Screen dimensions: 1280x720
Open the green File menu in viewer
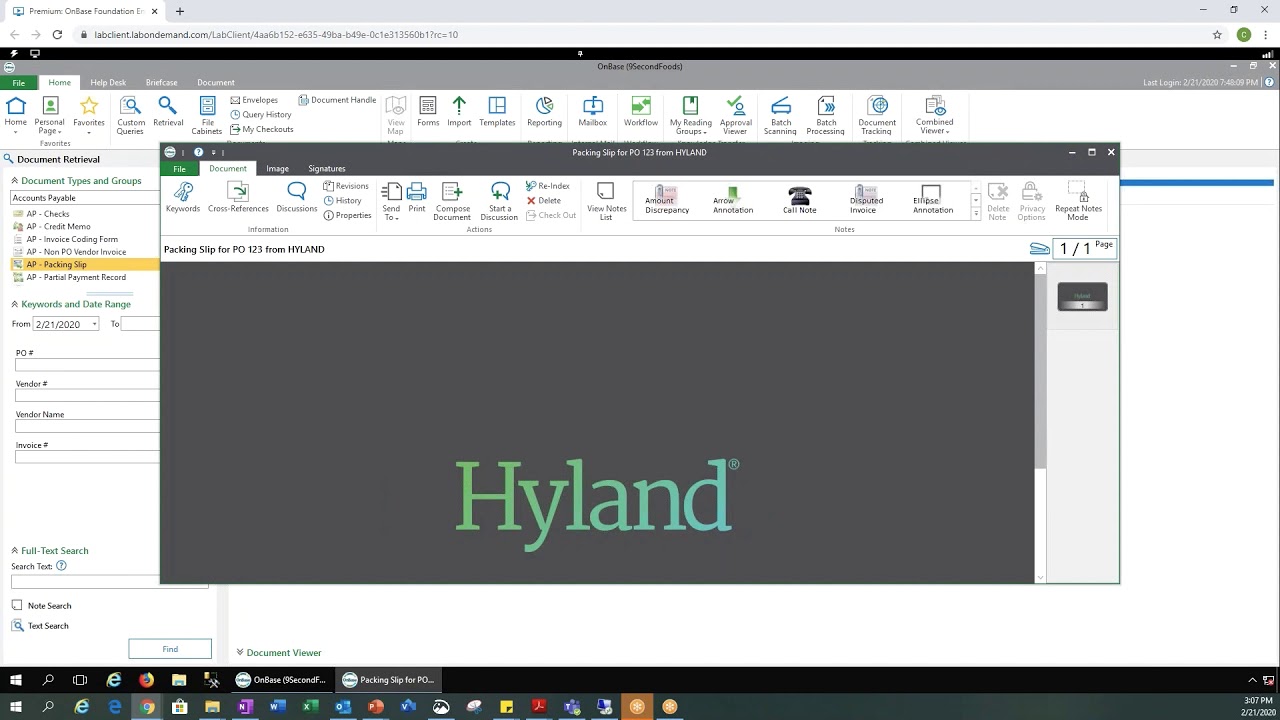tap(179, 169)
